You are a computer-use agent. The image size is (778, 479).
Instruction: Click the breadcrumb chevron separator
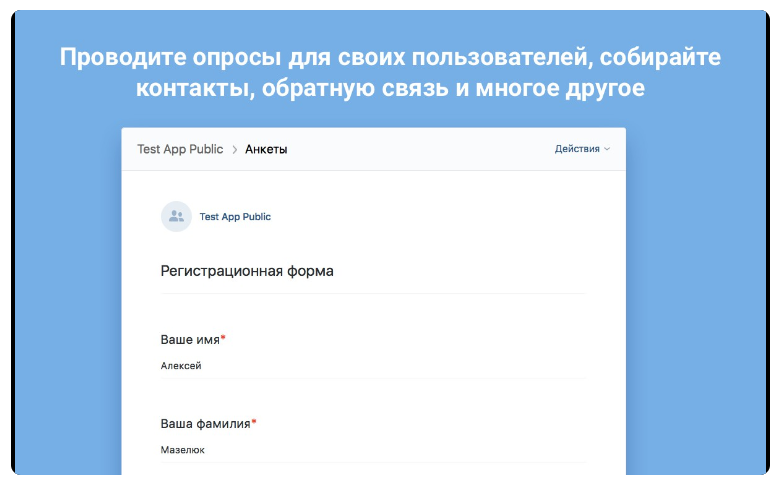pos(235,149)
